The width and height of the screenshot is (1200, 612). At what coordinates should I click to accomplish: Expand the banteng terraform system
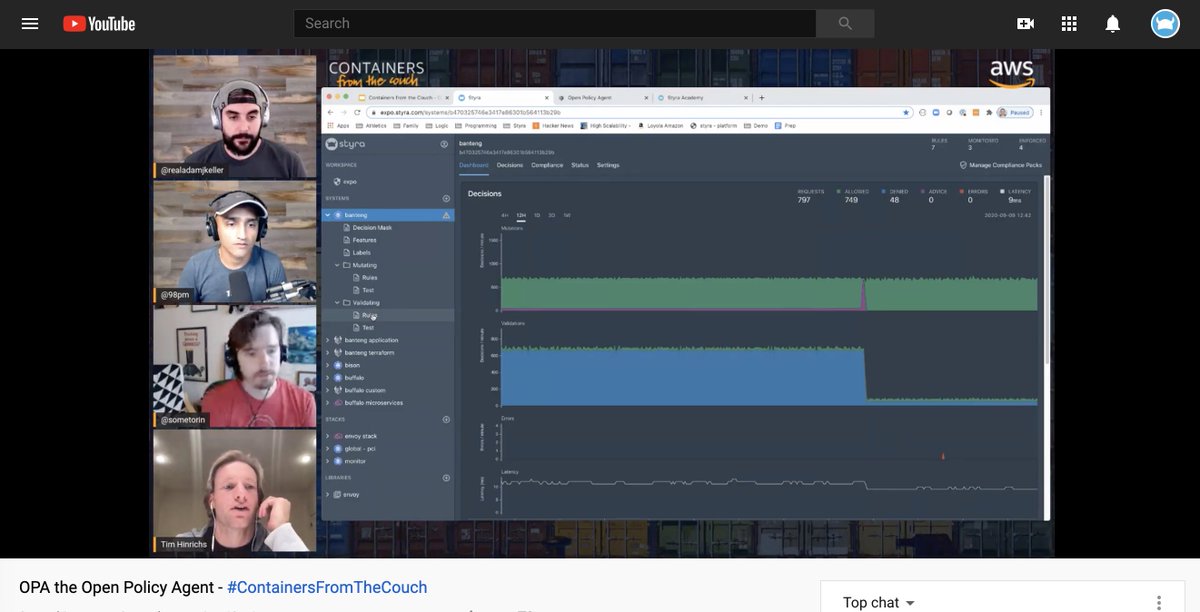click(328, 353)
